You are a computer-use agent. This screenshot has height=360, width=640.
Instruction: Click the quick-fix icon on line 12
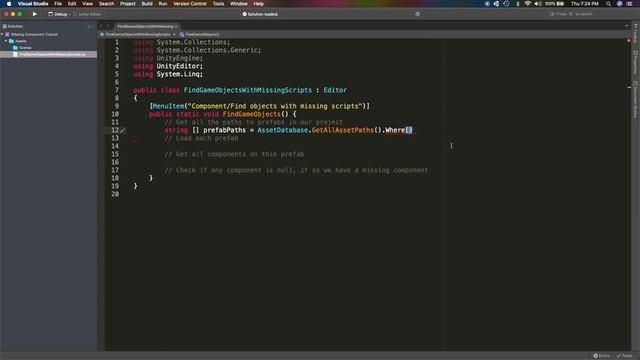pos(122,130)
